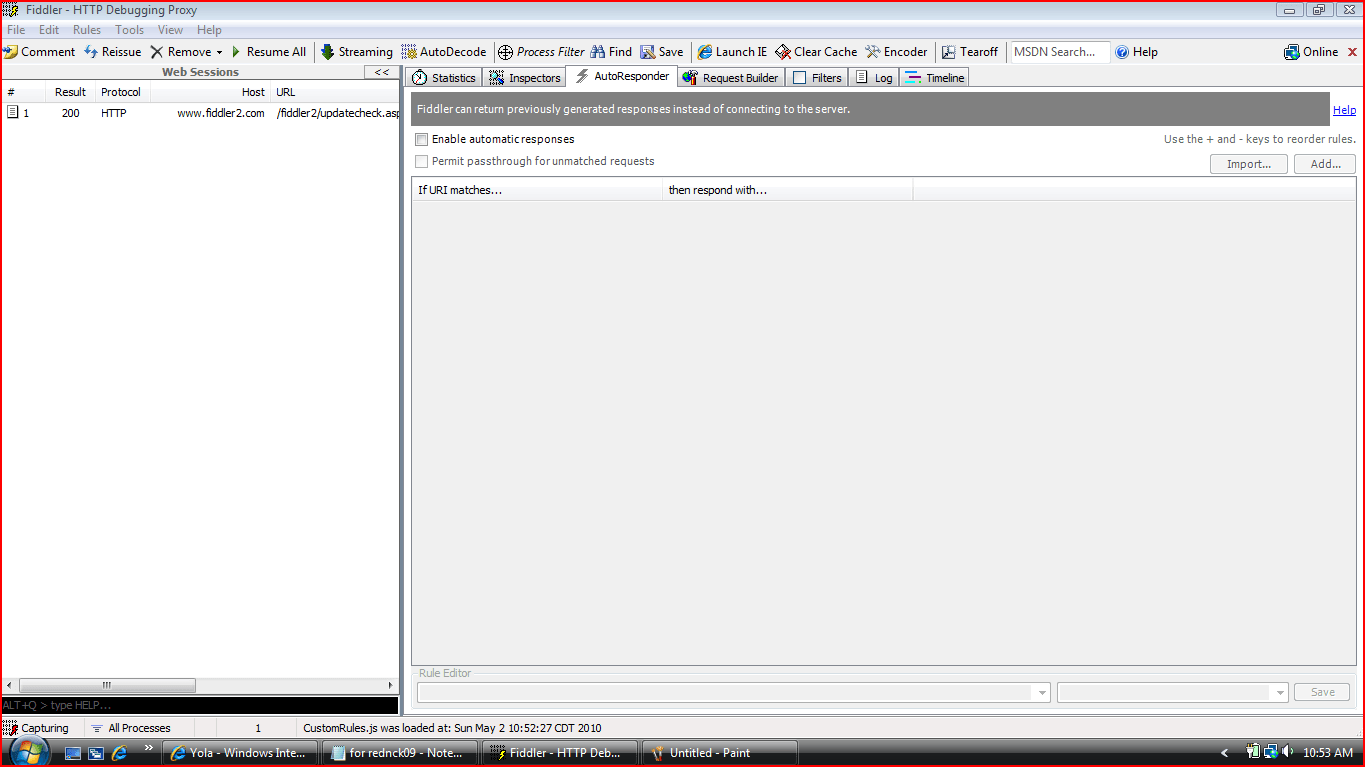Viewport: 1365px width, 767px height.
Task: Switch to the Inspectors tab
Action: tap(525, 78)
